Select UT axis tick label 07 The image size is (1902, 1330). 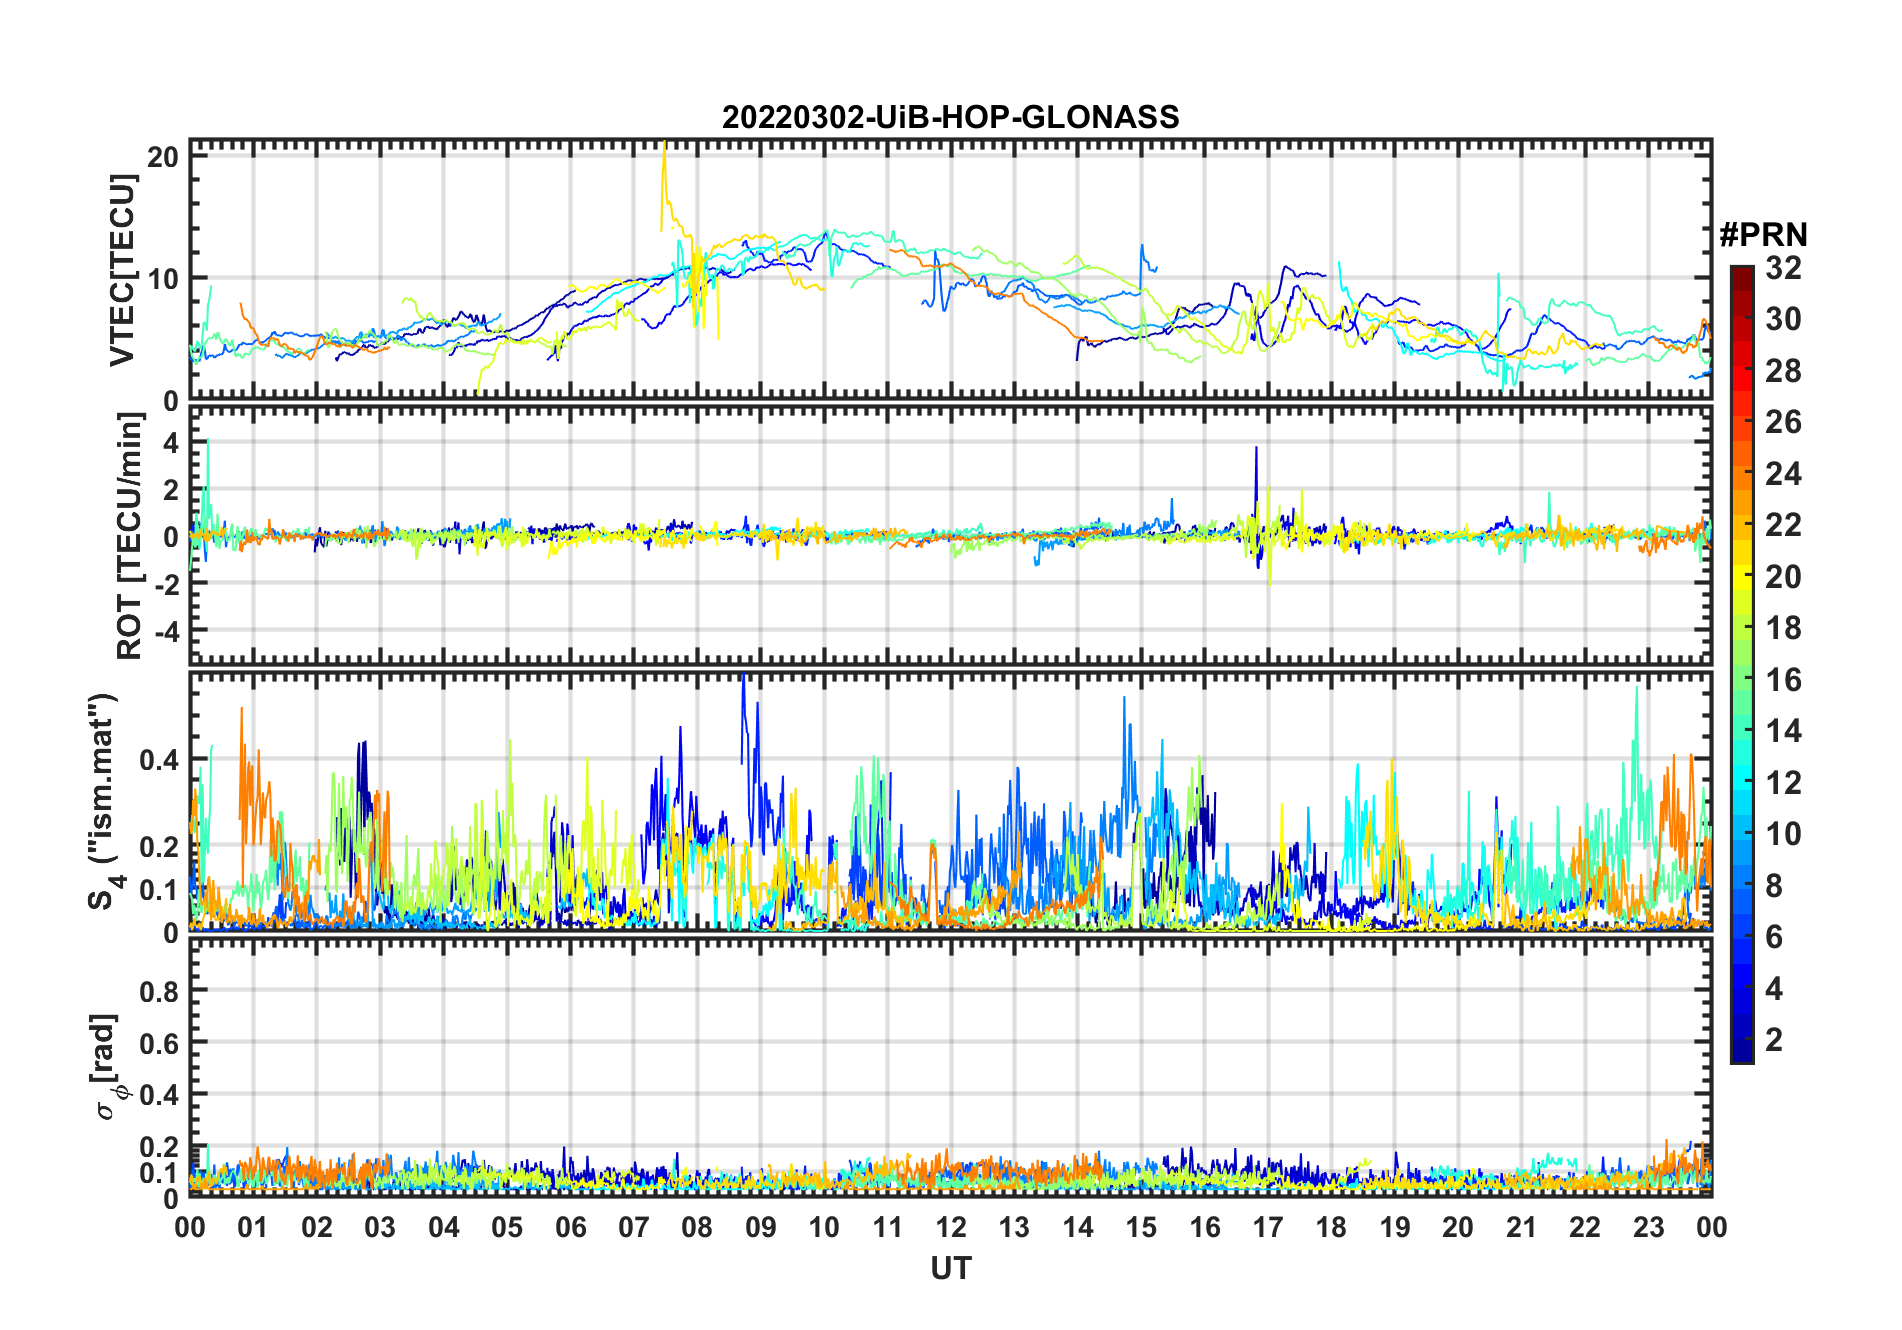[x=634, y=1227]
